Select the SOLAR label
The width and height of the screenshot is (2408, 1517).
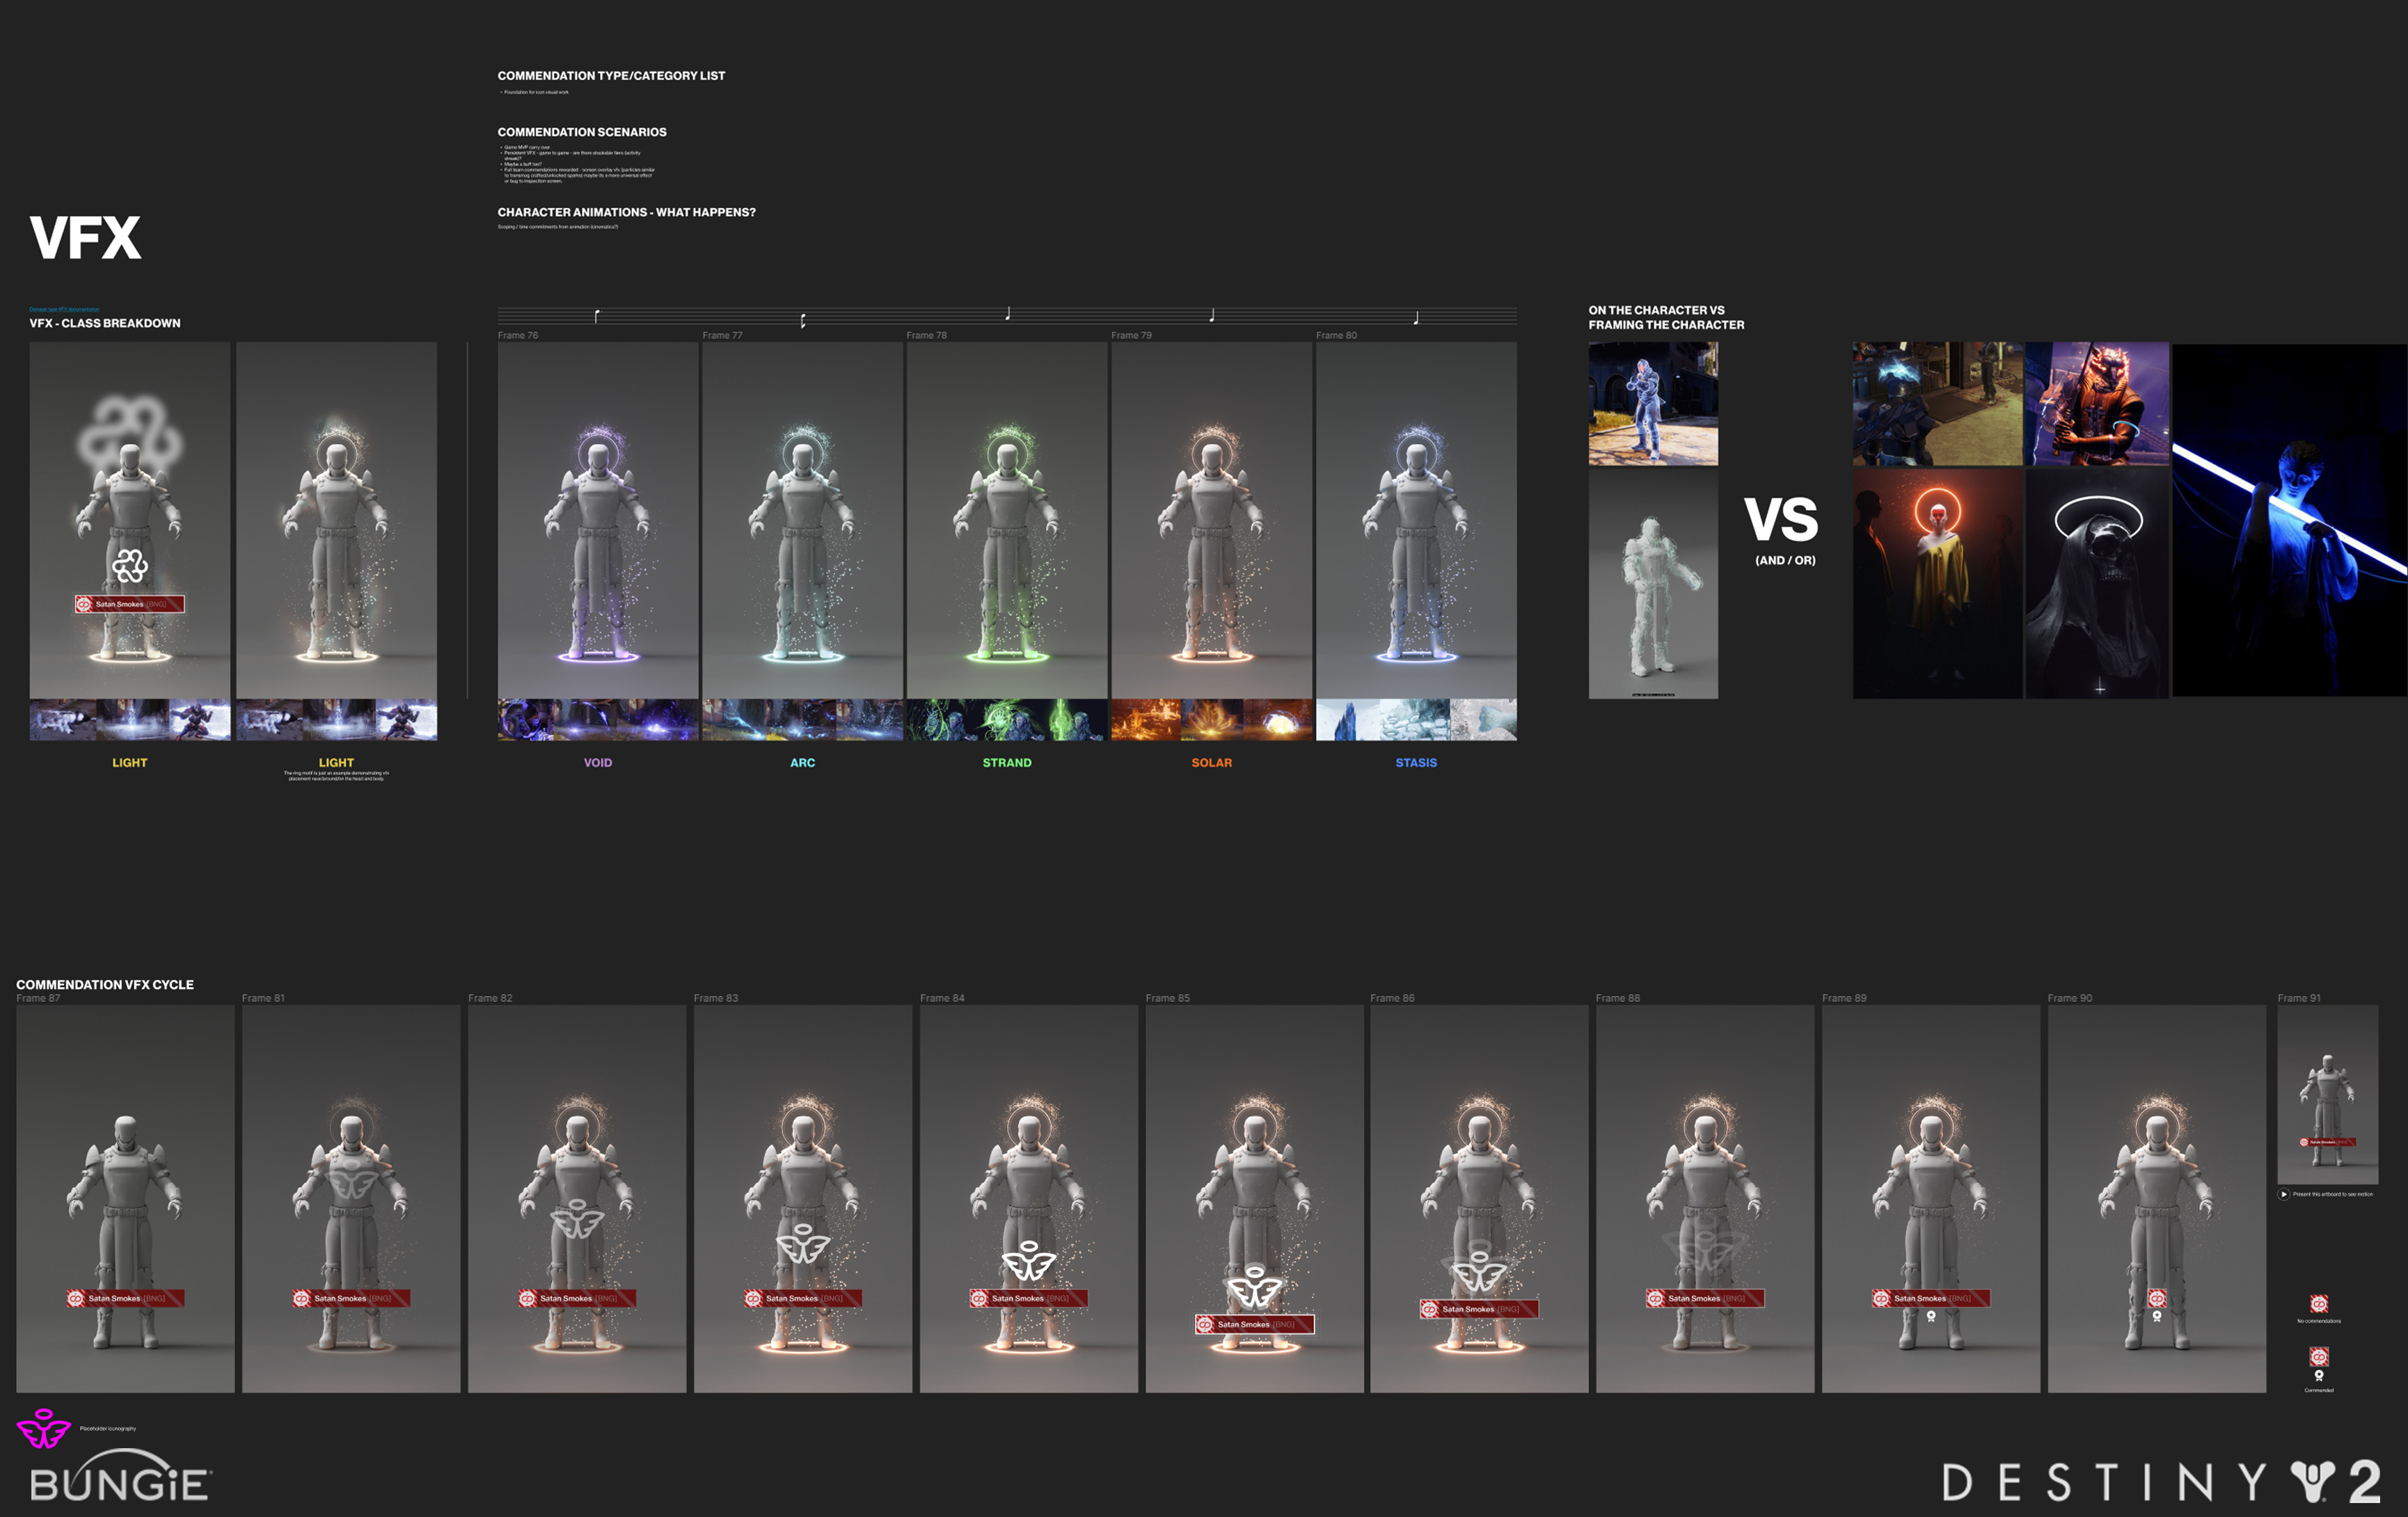pyautogui.click(x=1212, y=763)
